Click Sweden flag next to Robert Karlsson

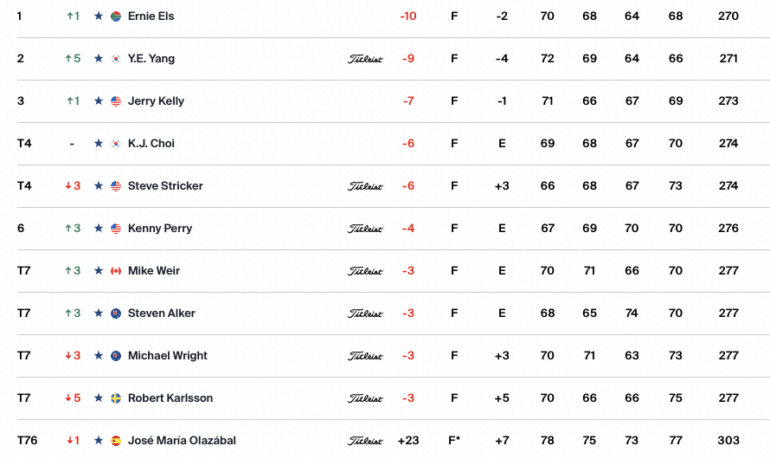pos(116,398)
